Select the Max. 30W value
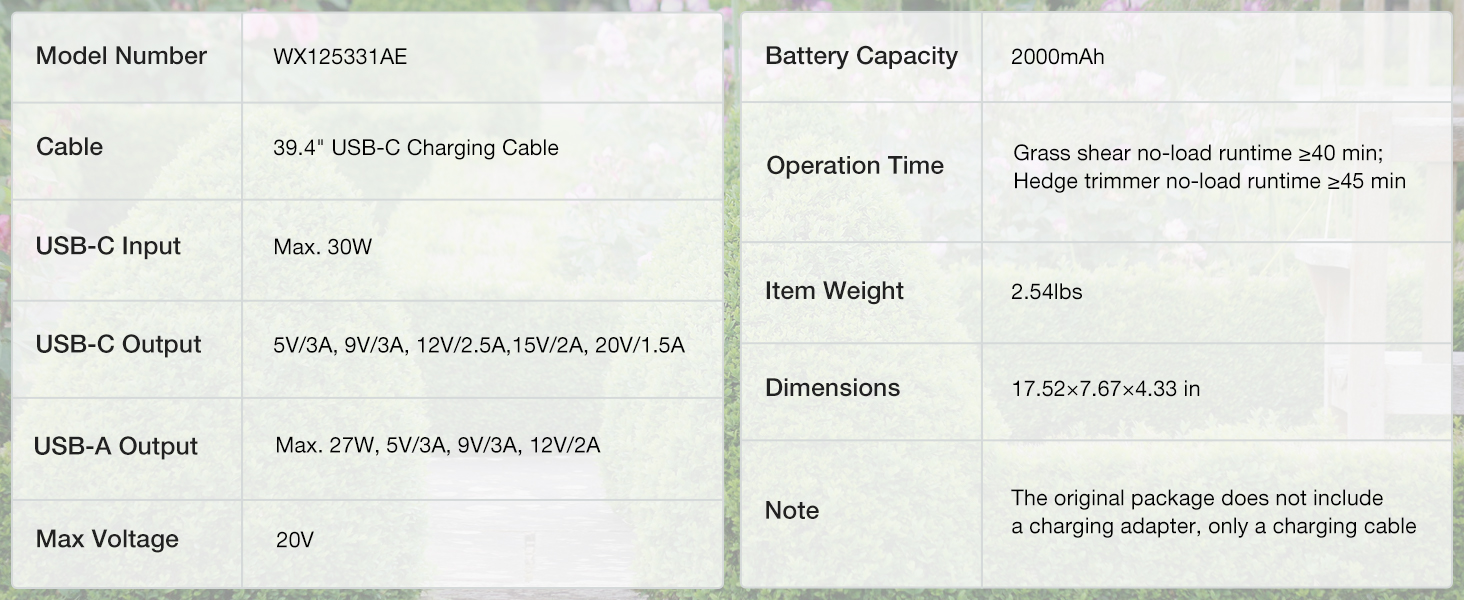This screenshot has width=1464, height=600. tap(322, 247)
